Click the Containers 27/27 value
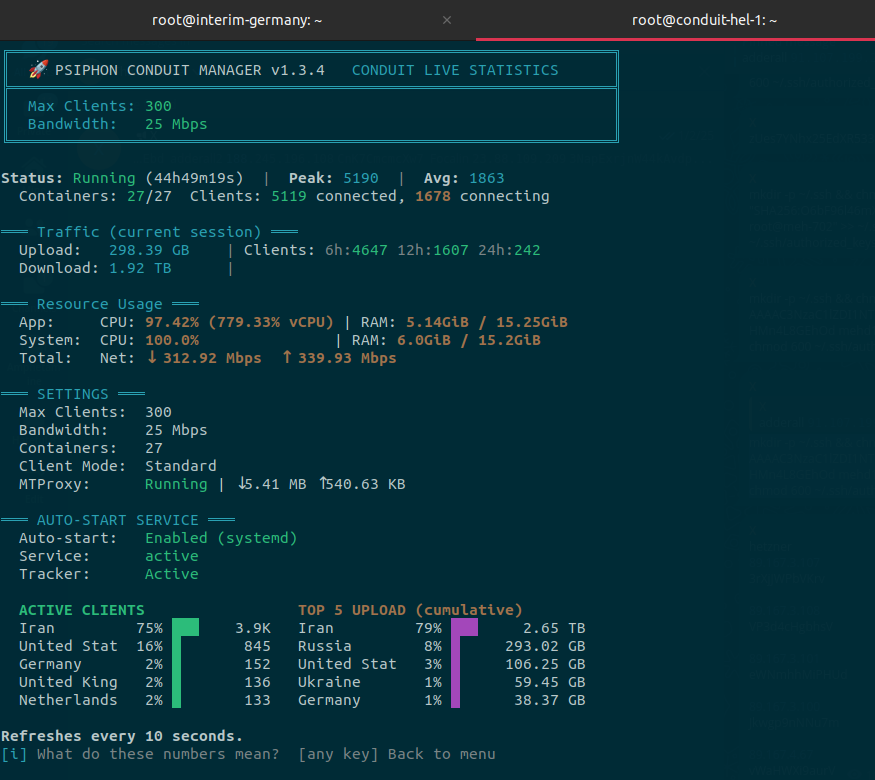This screenshot has height=780, width=875. 150,196
